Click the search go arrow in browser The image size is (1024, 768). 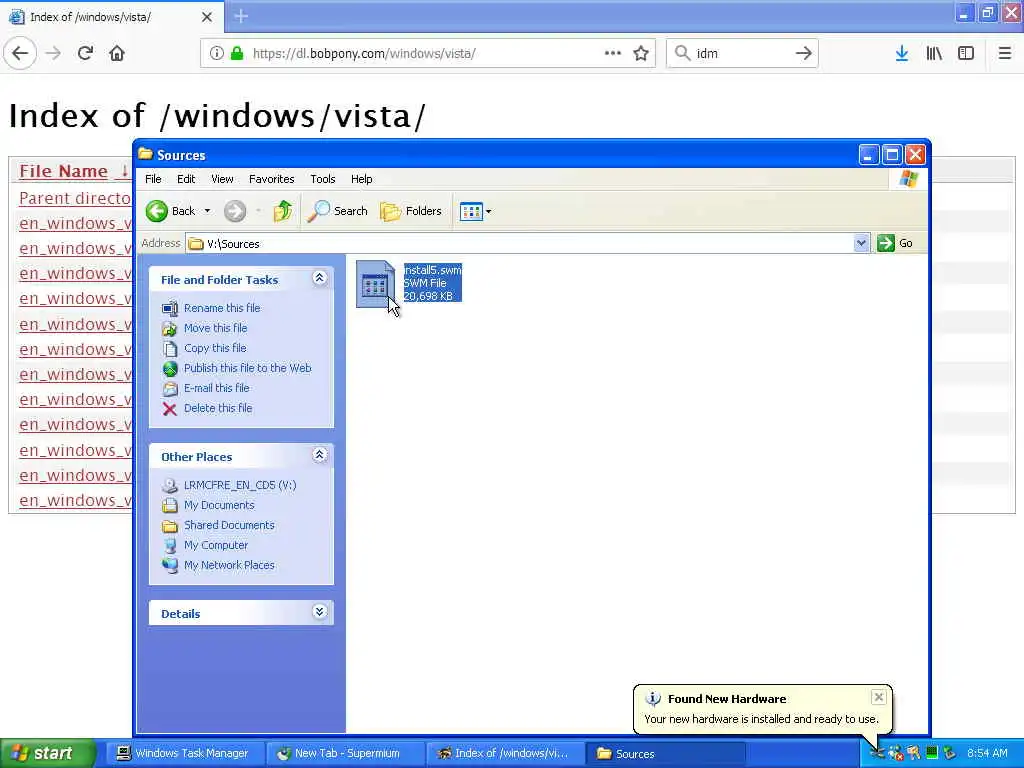(x=804, y=53)
